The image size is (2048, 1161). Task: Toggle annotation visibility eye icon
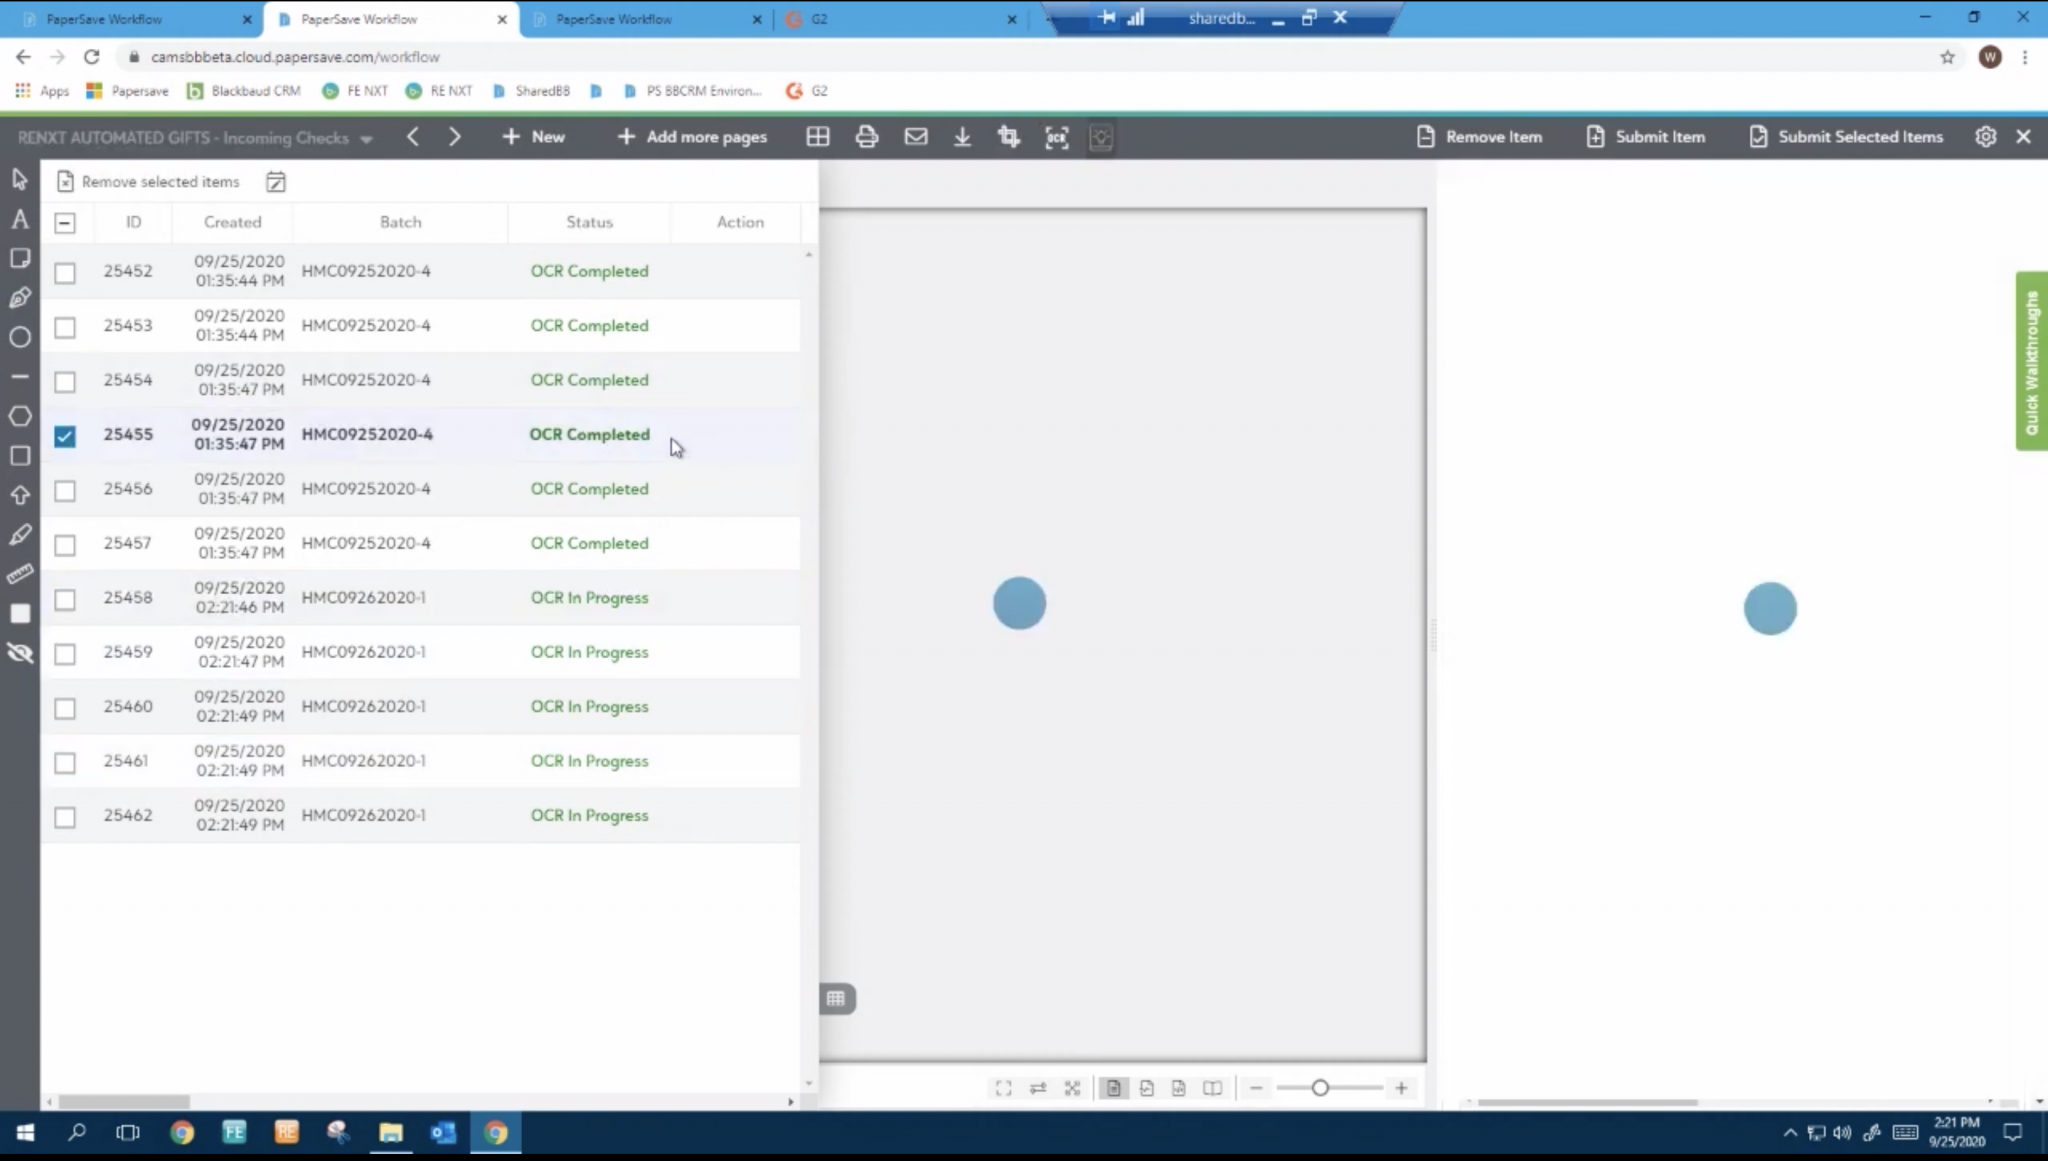point(20,654)
